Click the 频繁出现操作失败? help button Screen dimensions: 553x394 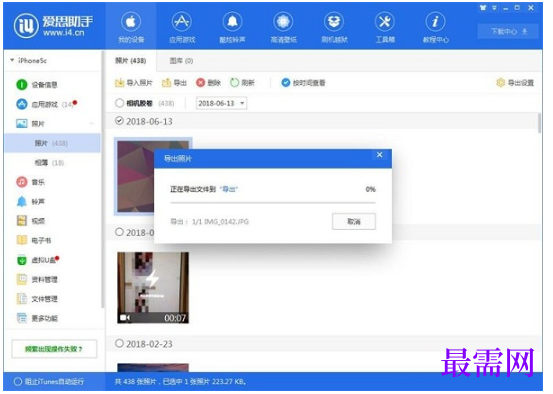point(54,349)
